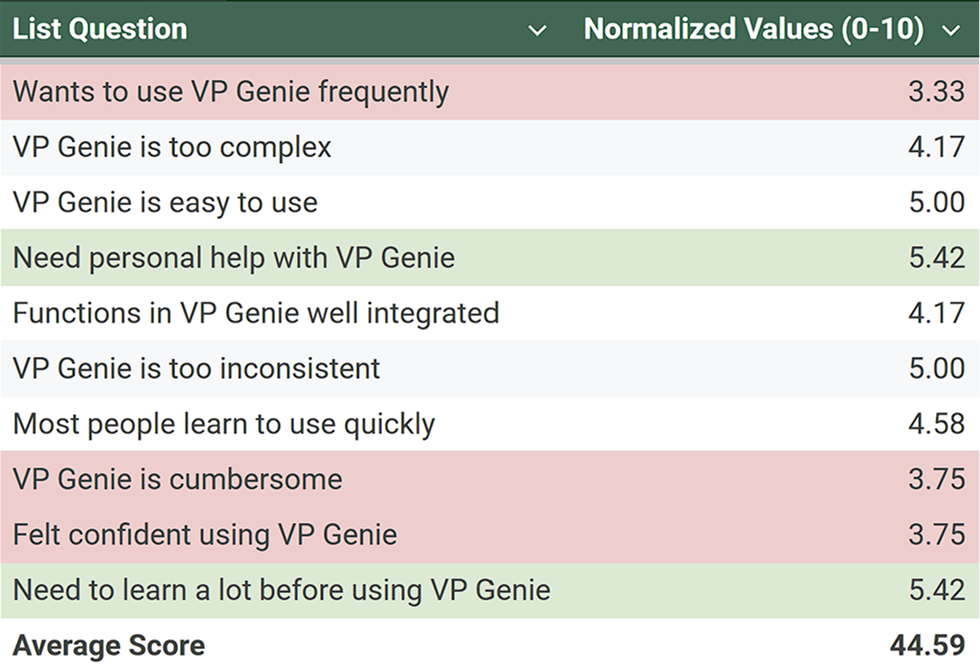Click the 4.58 value cell
The width and height of the screenshot is (980, 672).
[x=937, y=424]
